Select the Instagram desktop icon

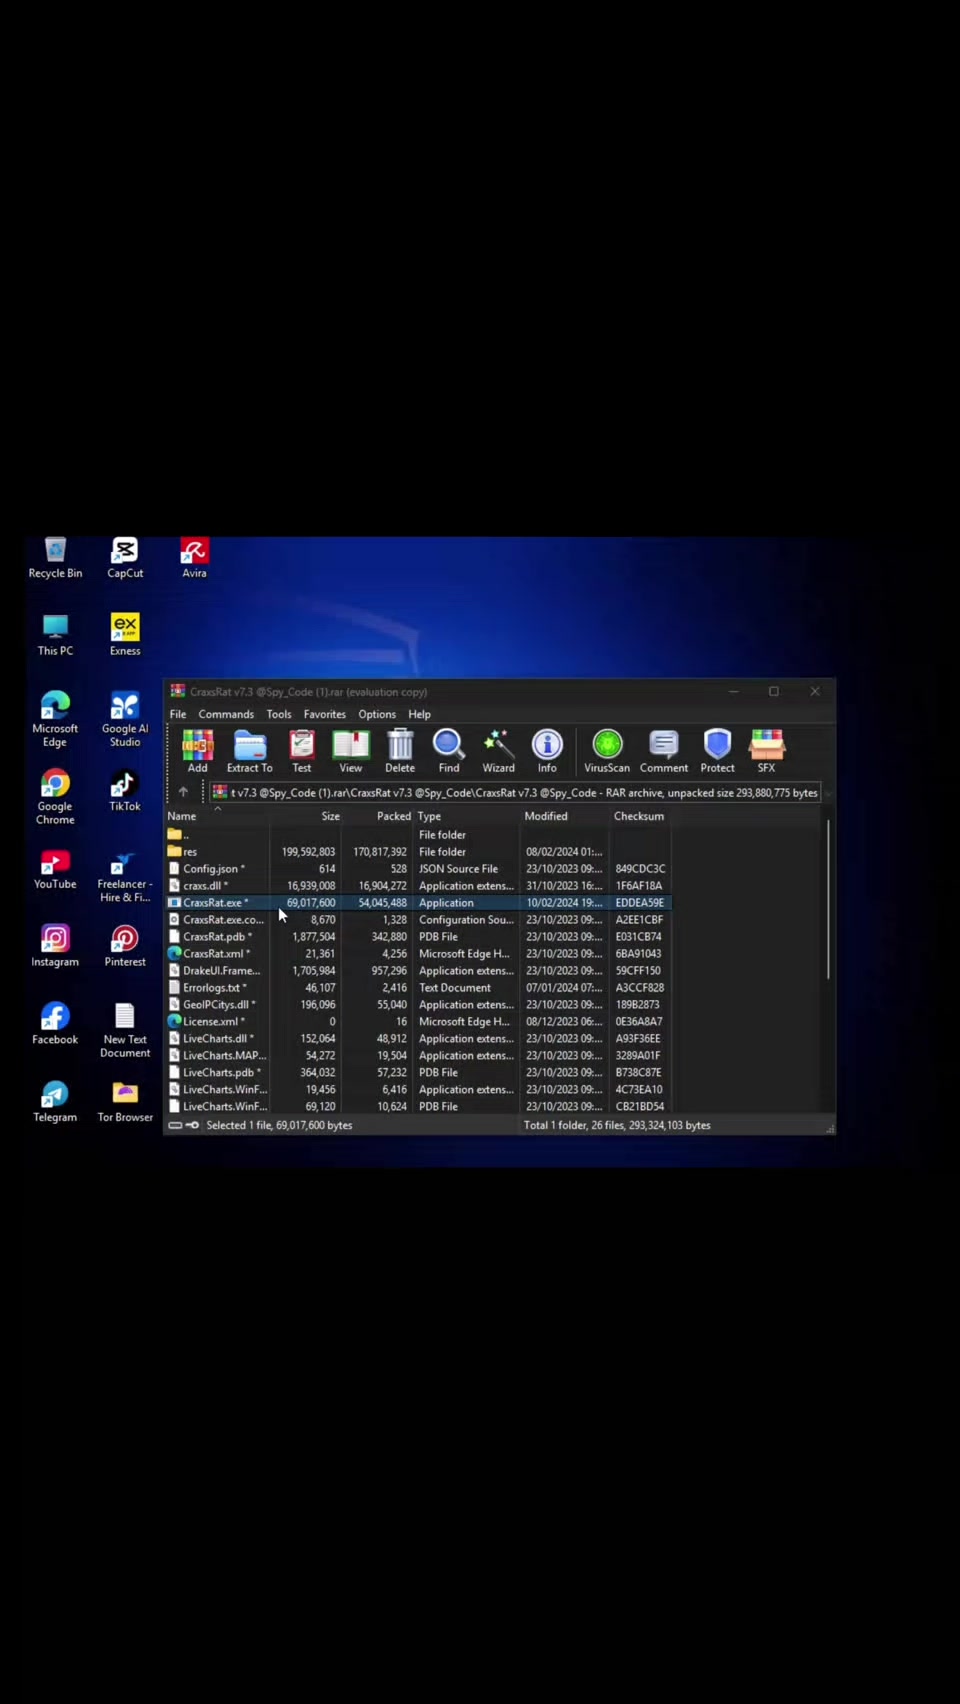click(x=55, y=946)
